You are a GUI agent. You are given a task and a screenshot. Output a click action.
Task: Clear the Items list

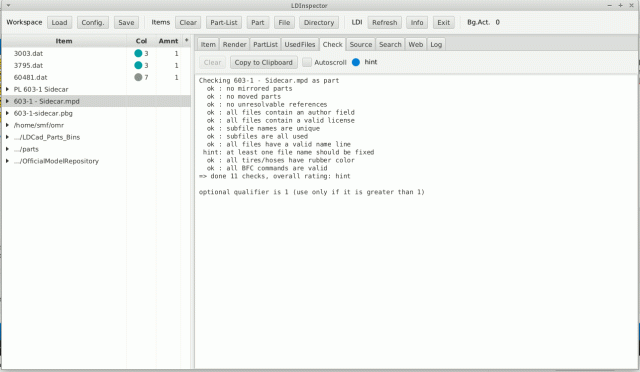(188, 22)
